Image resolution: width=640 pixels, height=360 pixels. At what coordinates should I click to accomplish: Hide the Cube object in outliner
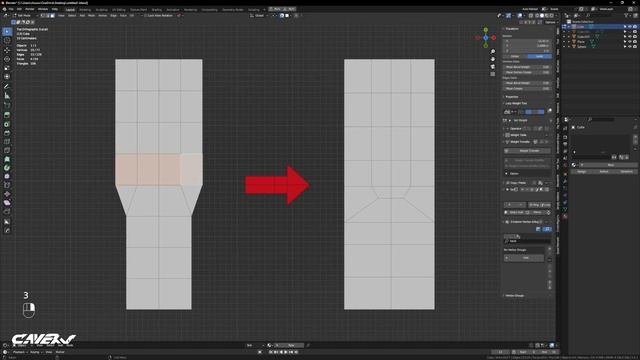[629, 27]
